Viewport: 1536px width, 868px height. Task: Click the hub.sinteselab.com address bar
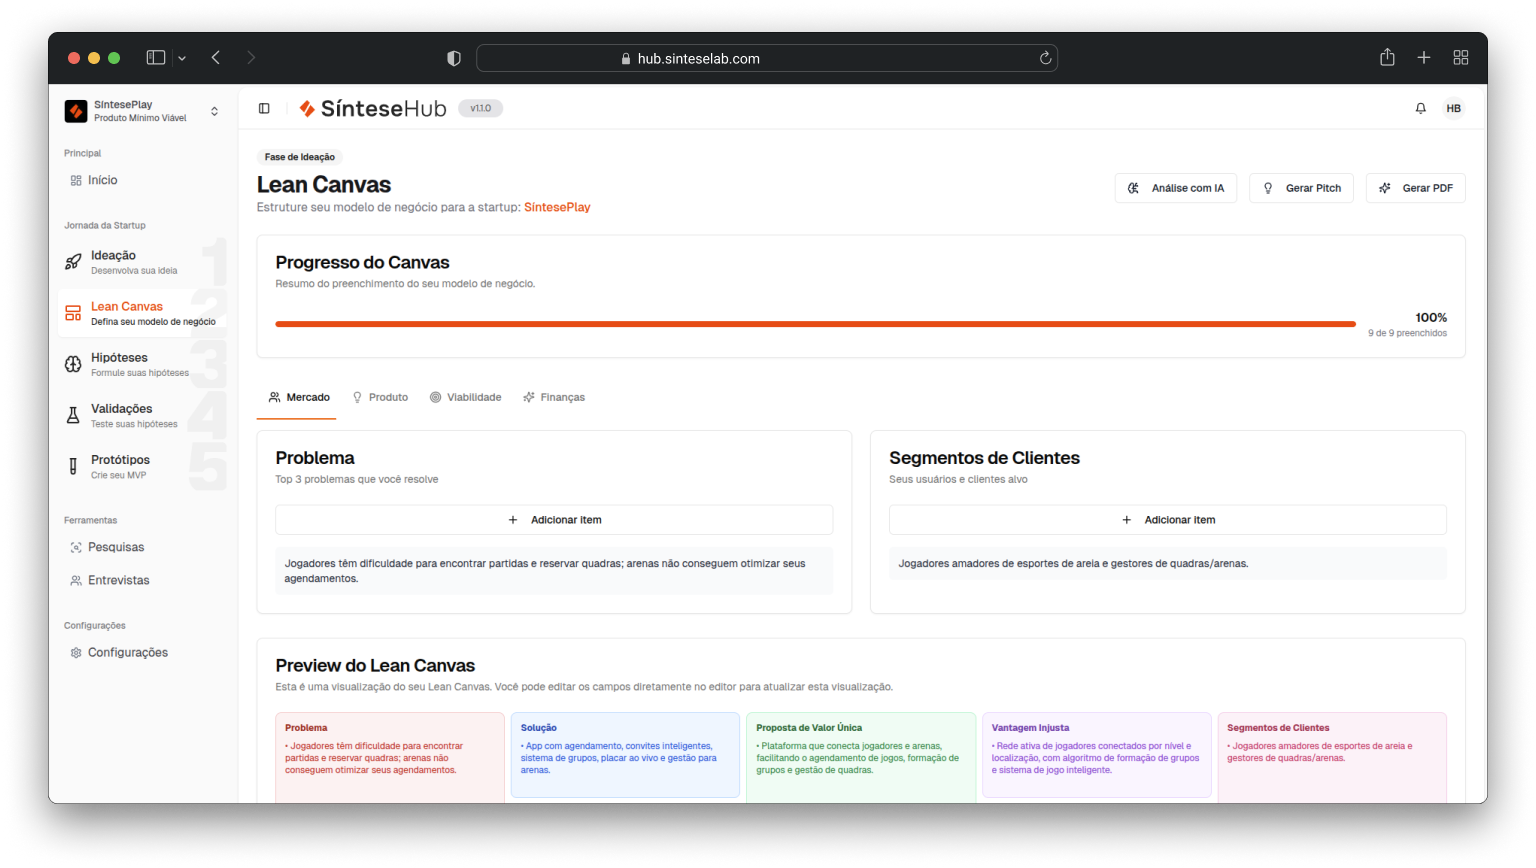[766, 58]
